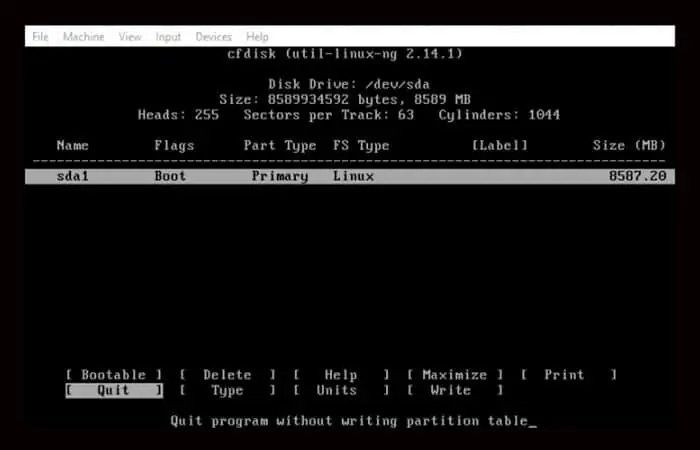
Task: Open the Input menu
Action: [168, 37]
